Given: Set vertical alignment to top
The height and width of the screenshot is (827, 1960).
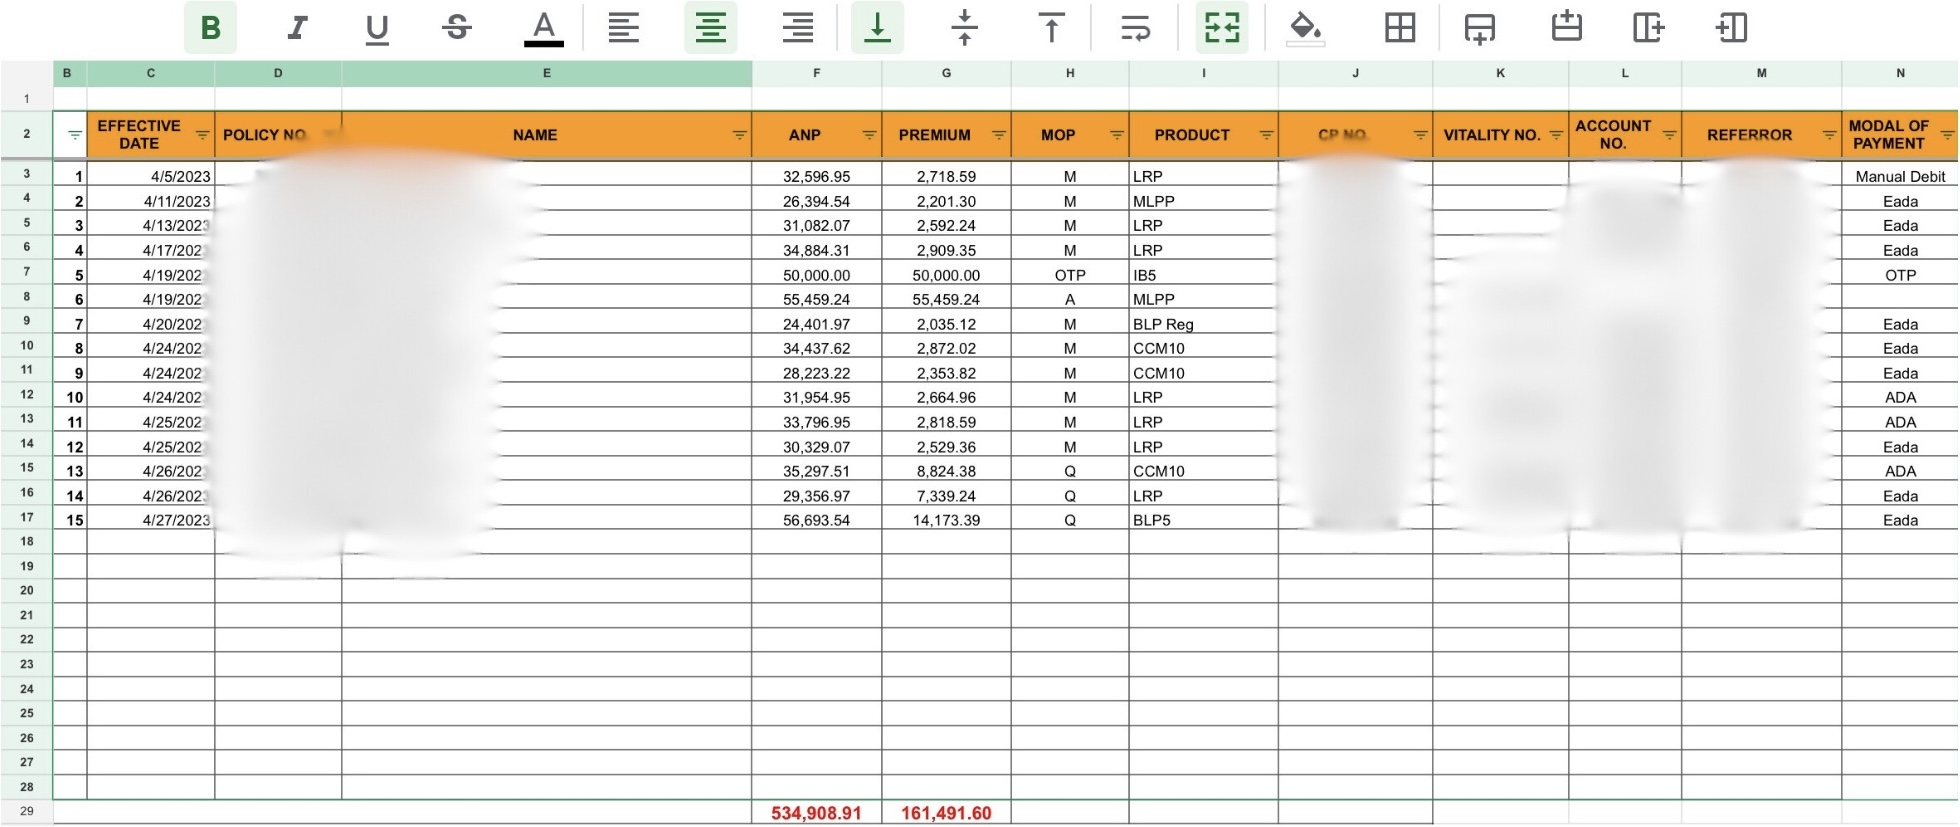Looking at the screenshot, I should pyautogui.click(x=1051, y=27).
